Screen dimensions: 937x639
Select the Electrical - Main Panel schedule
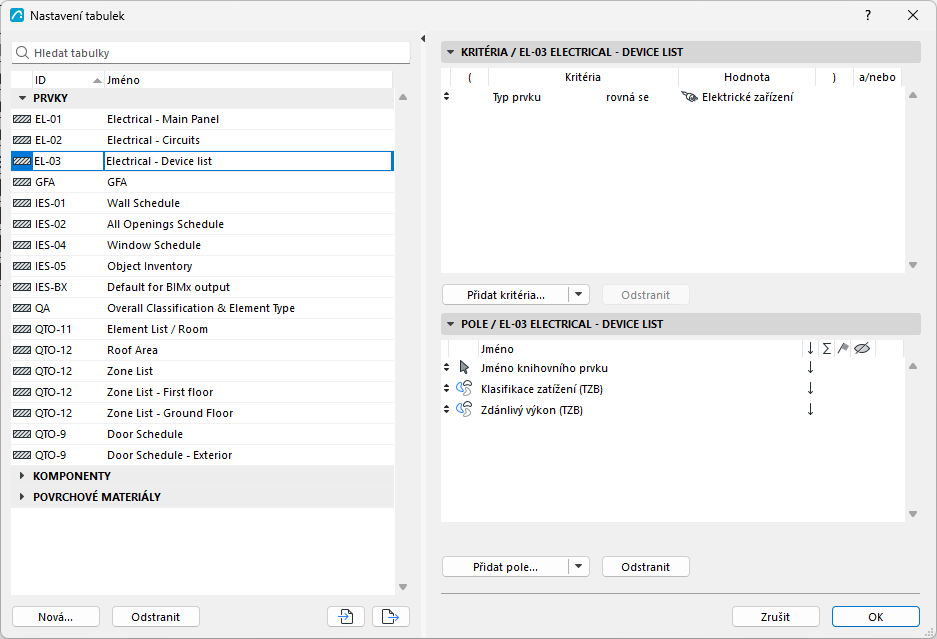(x=203, y=119)
